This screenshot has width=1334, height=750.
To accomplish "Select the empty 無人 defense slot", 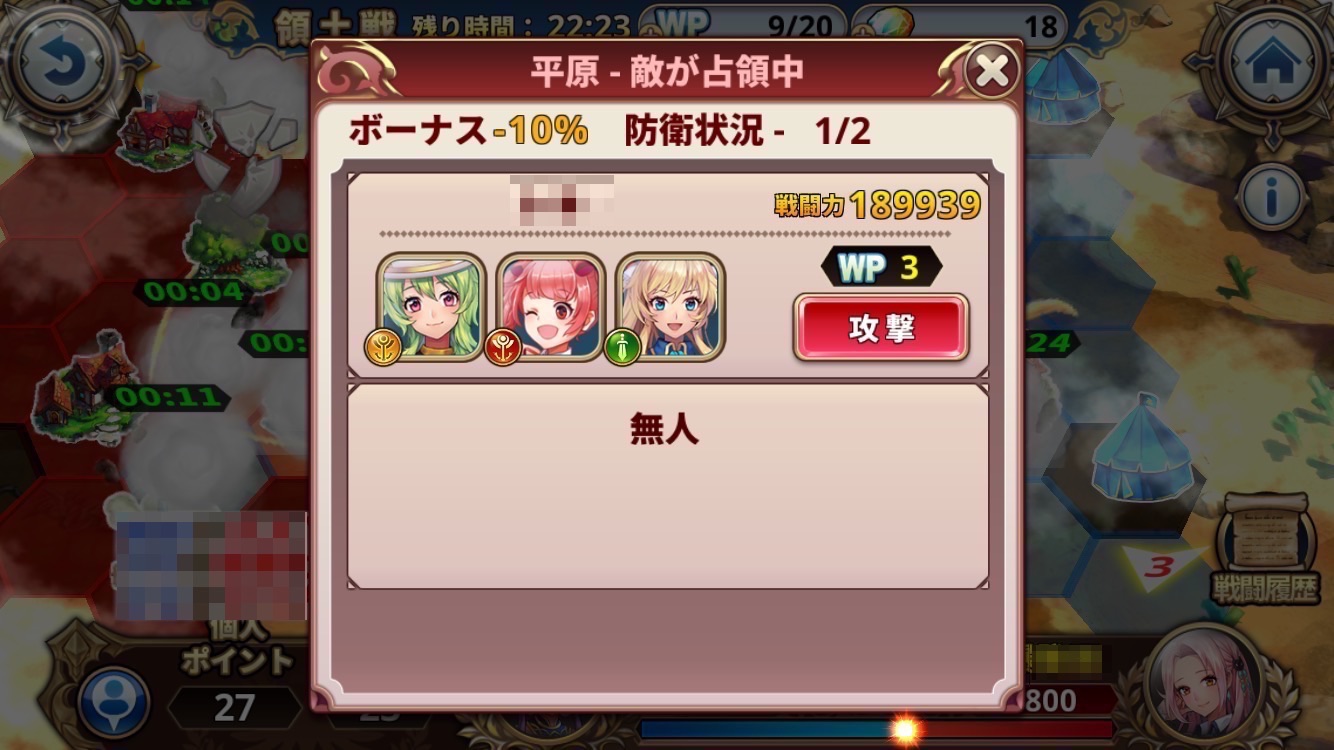I will [x=668, y=485].
